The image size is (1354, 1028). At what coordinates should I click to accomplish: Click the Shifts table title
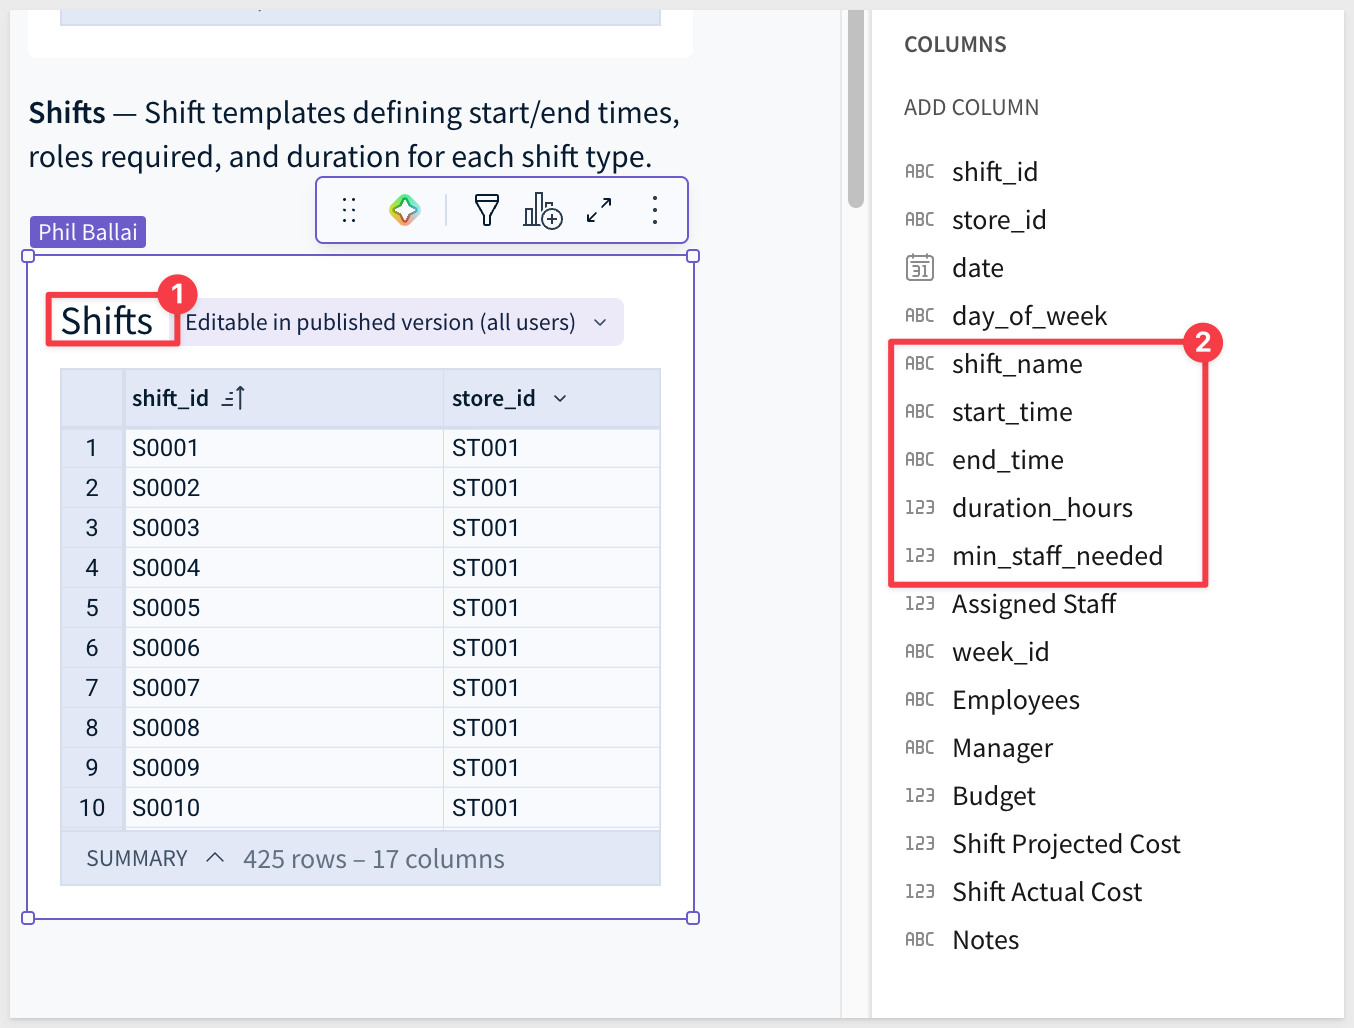point(107,321)
